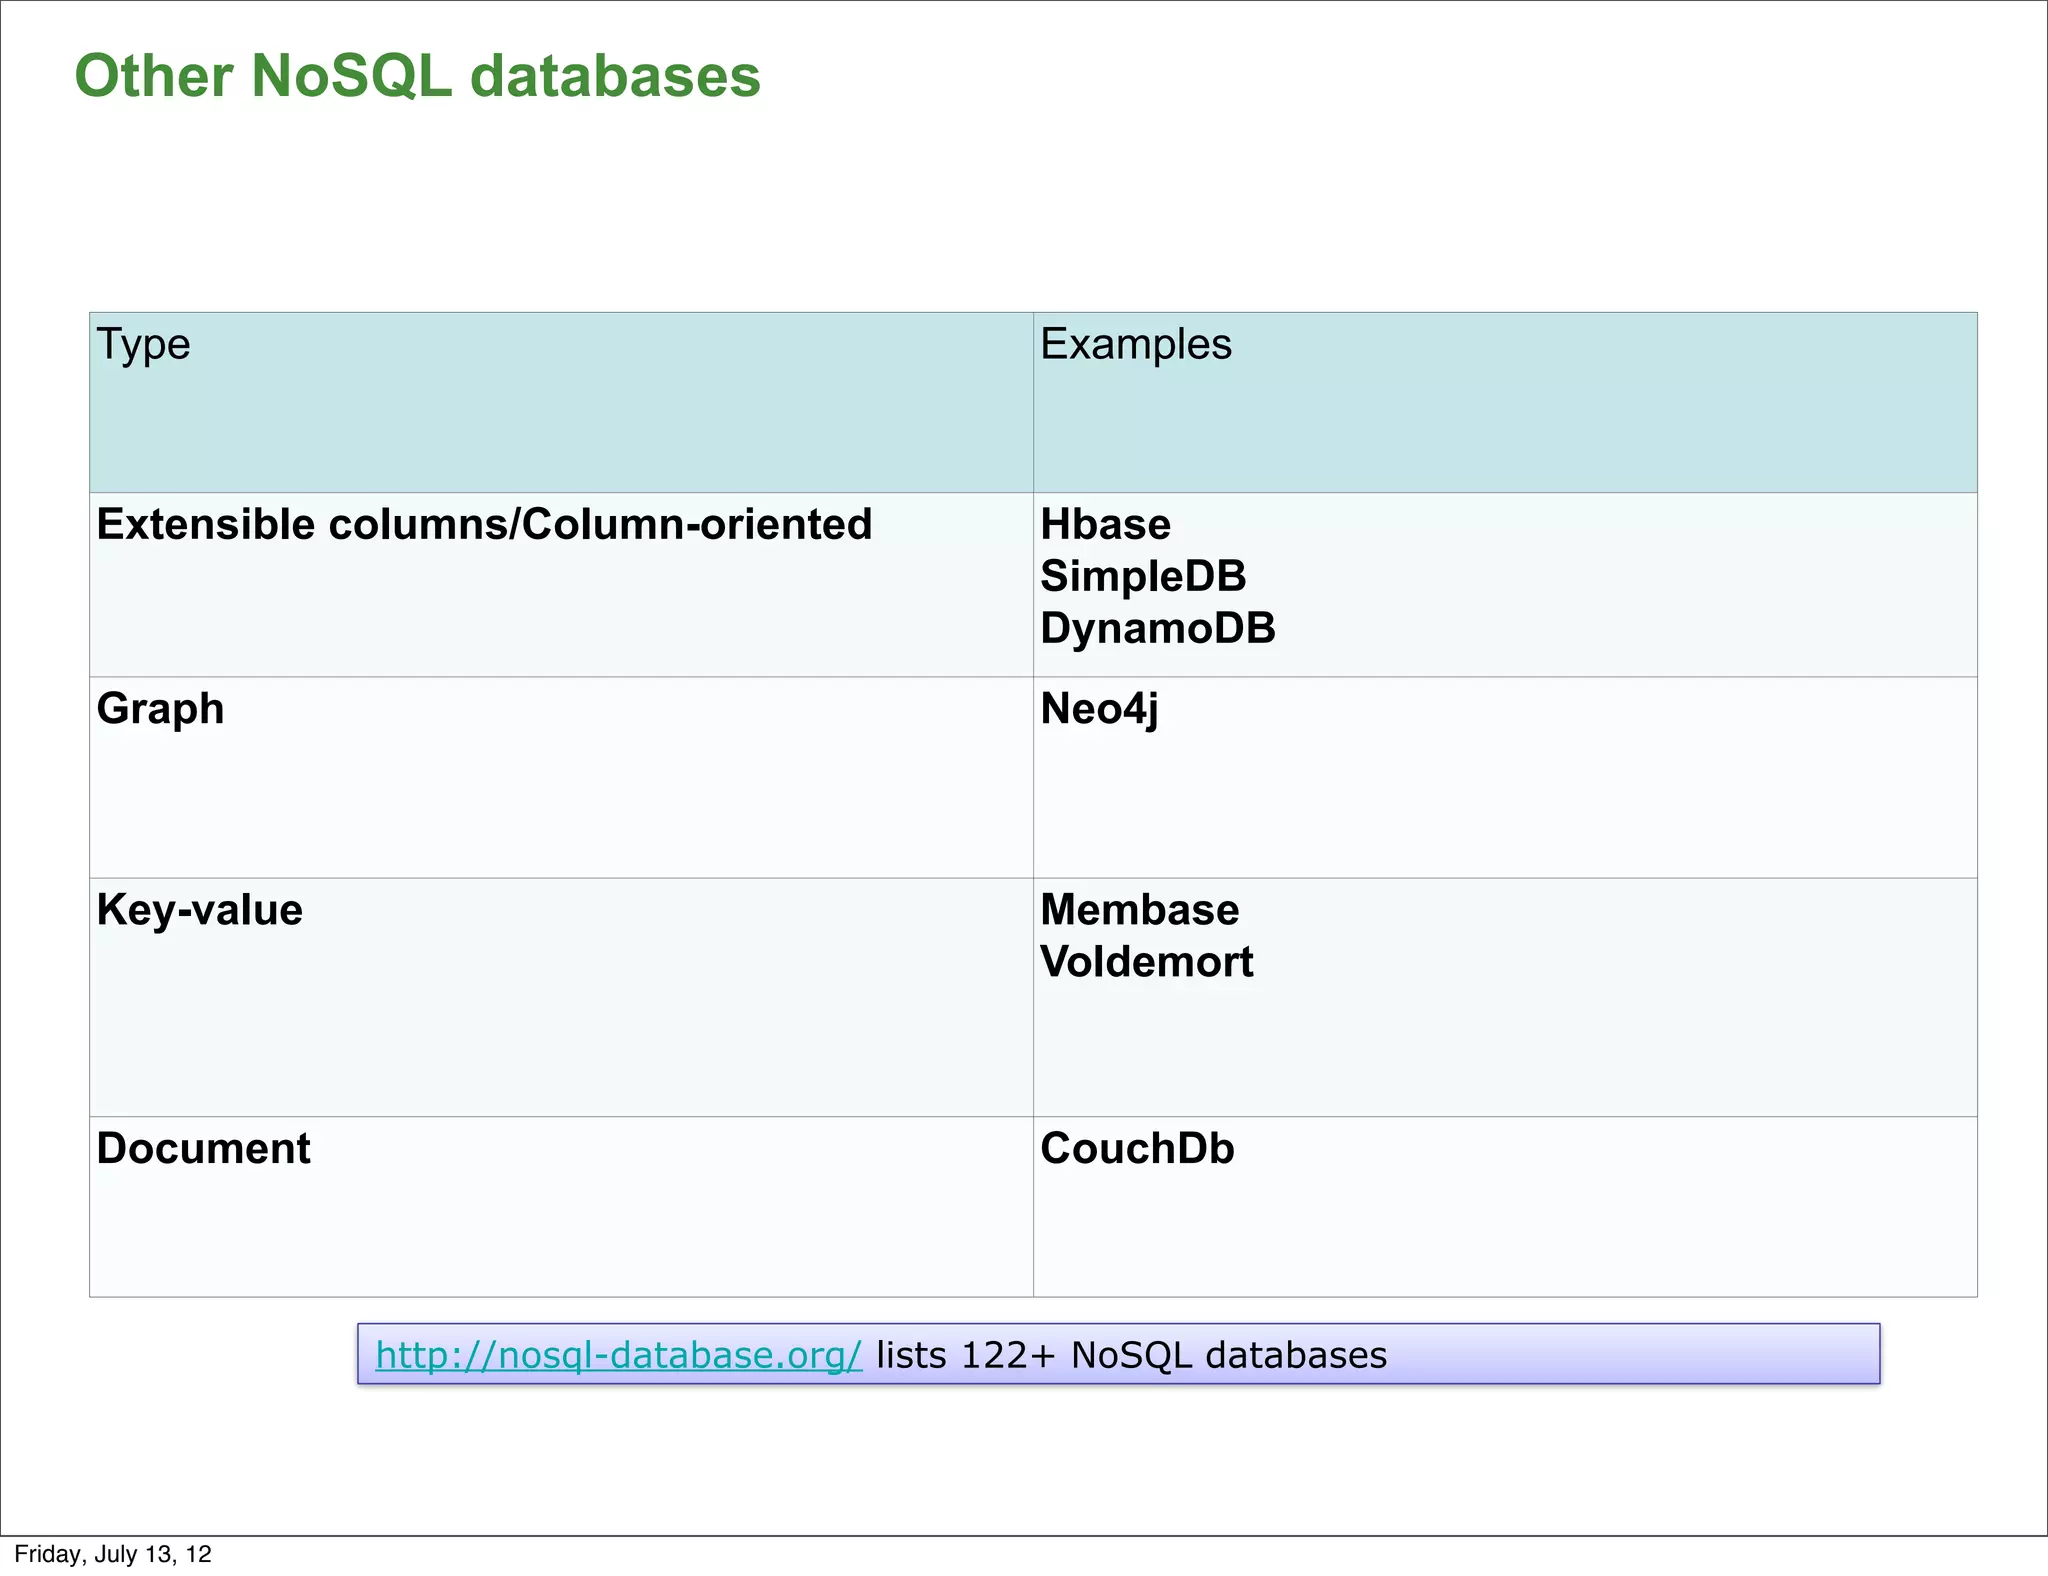Select the 'Key-value' type cell
This screenshot has width=2048, height=1576.
[561, 998]
